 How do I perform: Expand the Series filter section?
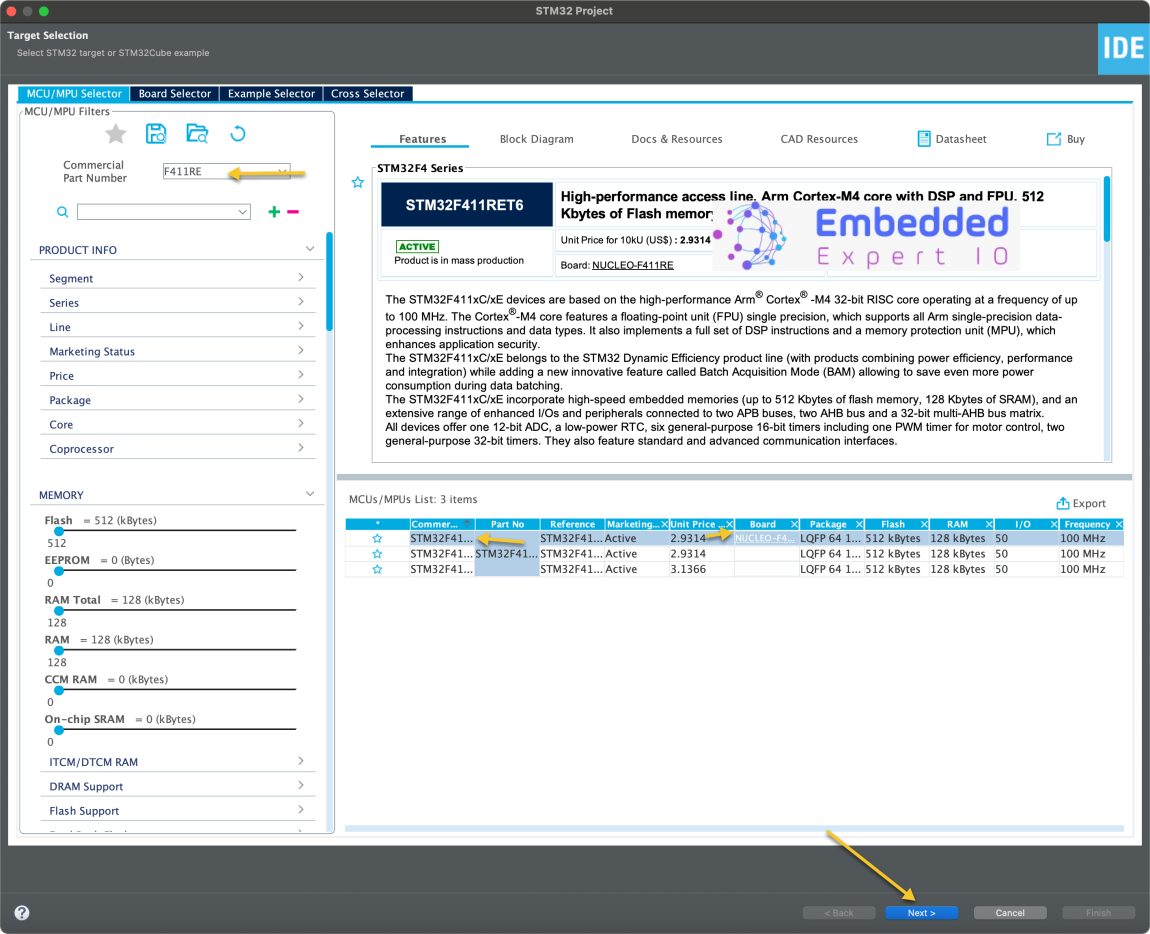coord(175,303)
